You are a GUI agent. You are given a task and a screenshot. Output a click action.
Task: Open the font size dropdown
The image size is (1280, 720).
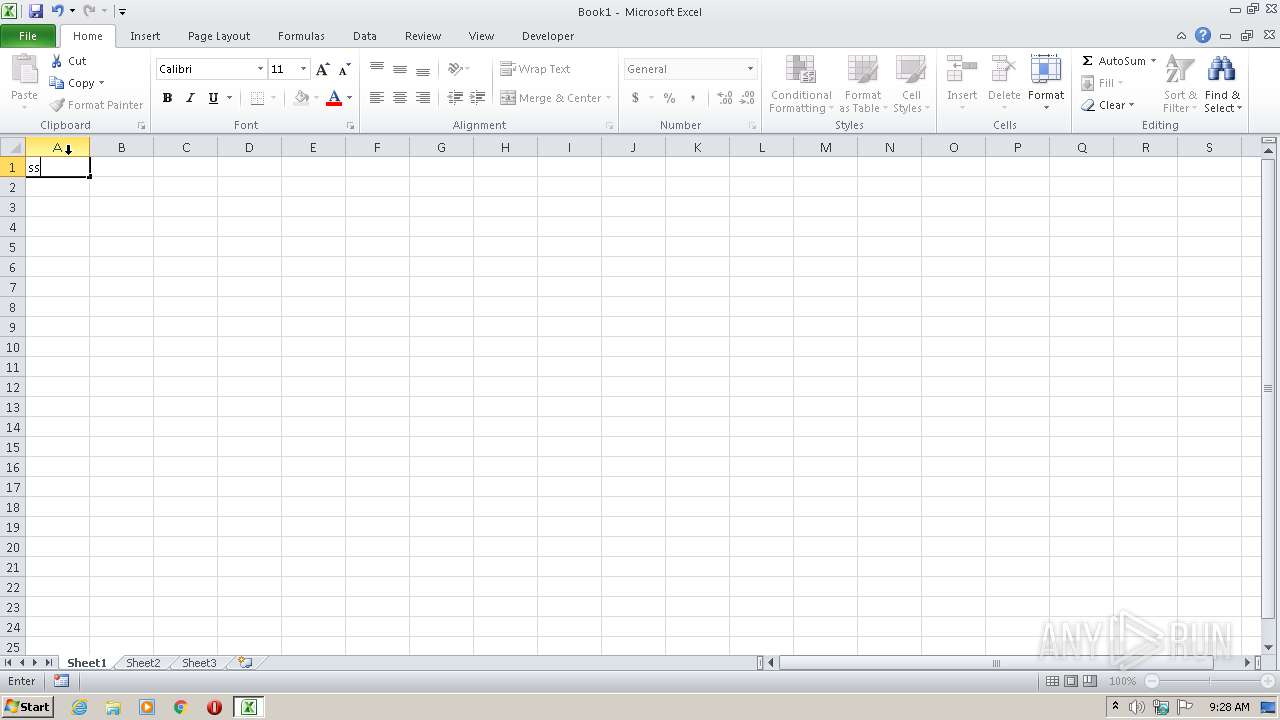(x=303, y=69)
